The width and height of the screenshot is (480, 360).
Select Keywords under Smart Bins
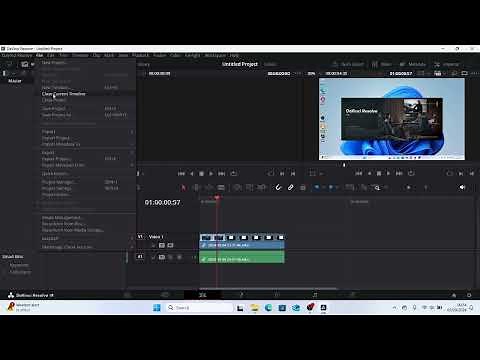point(19,265)
